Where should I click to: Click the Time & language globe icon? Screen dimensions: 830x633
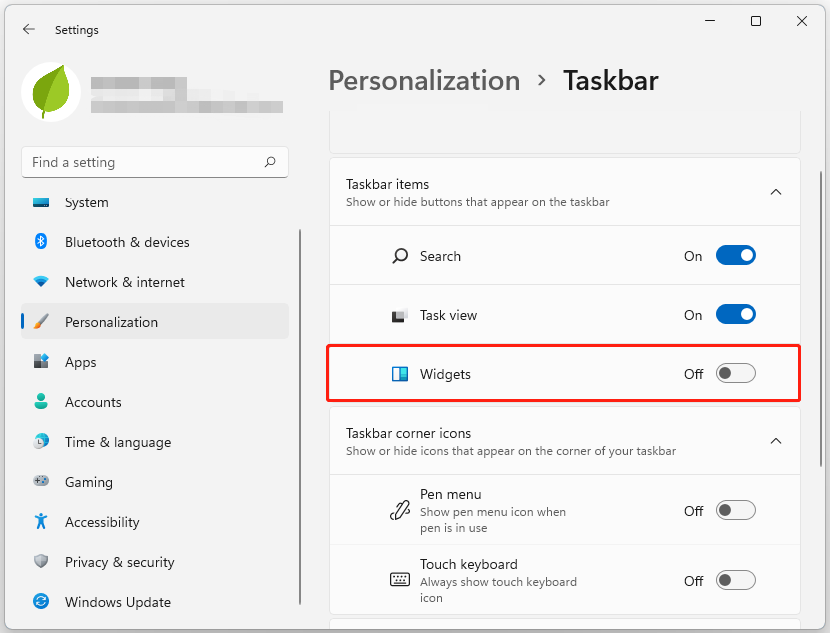click(41, 441)
